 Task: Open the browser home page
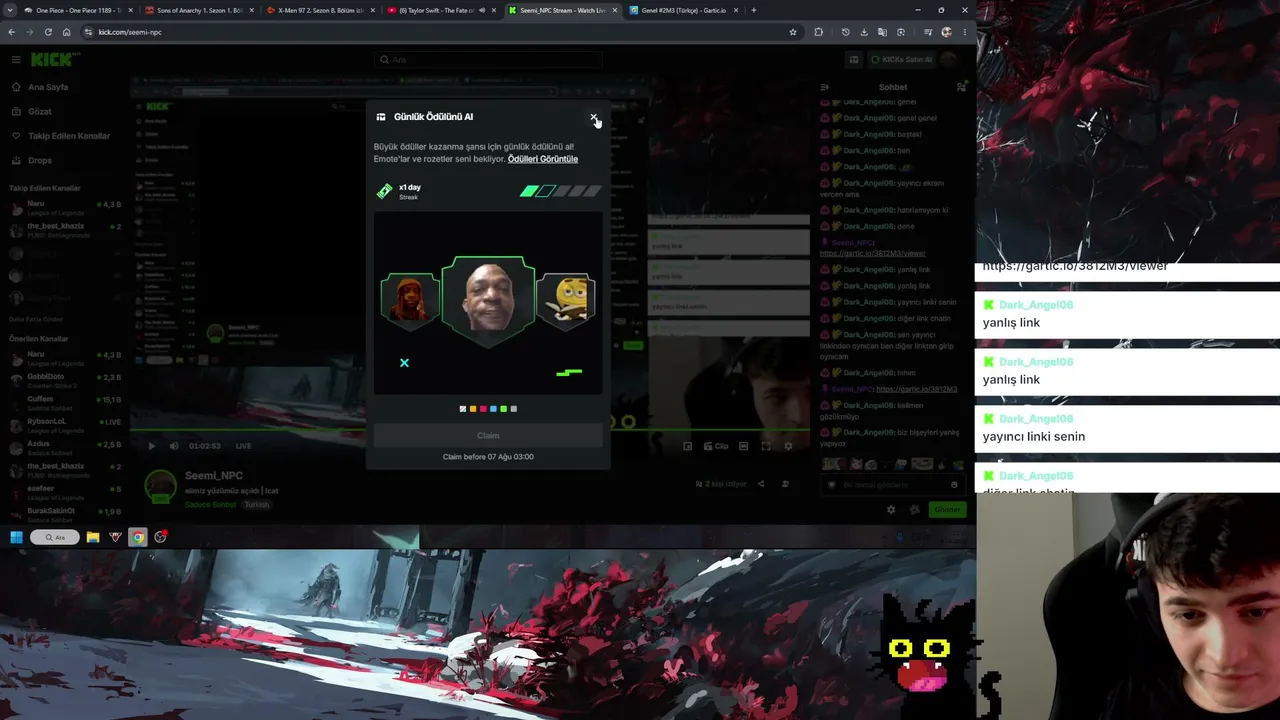click(x=66, y=32)
